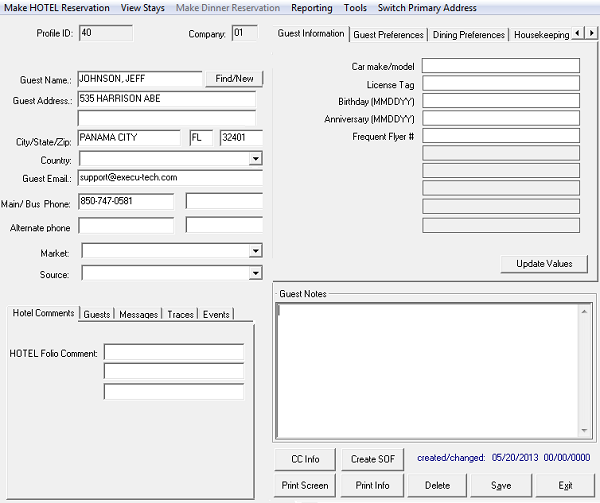Click the Find/New button

pyautogui.click(x=234, y=79)
